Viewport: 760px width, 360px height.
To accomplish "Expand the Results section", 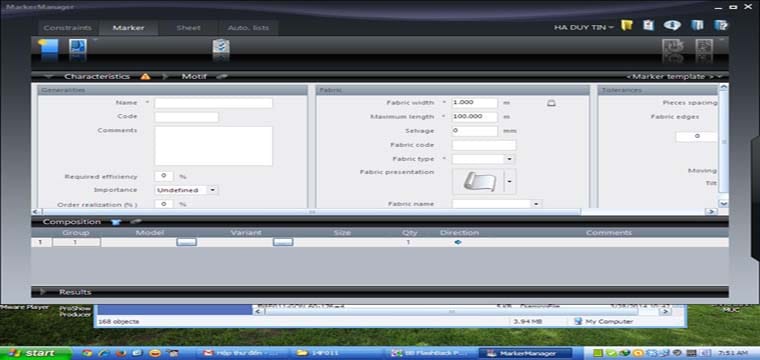I will tap(43, 292).
